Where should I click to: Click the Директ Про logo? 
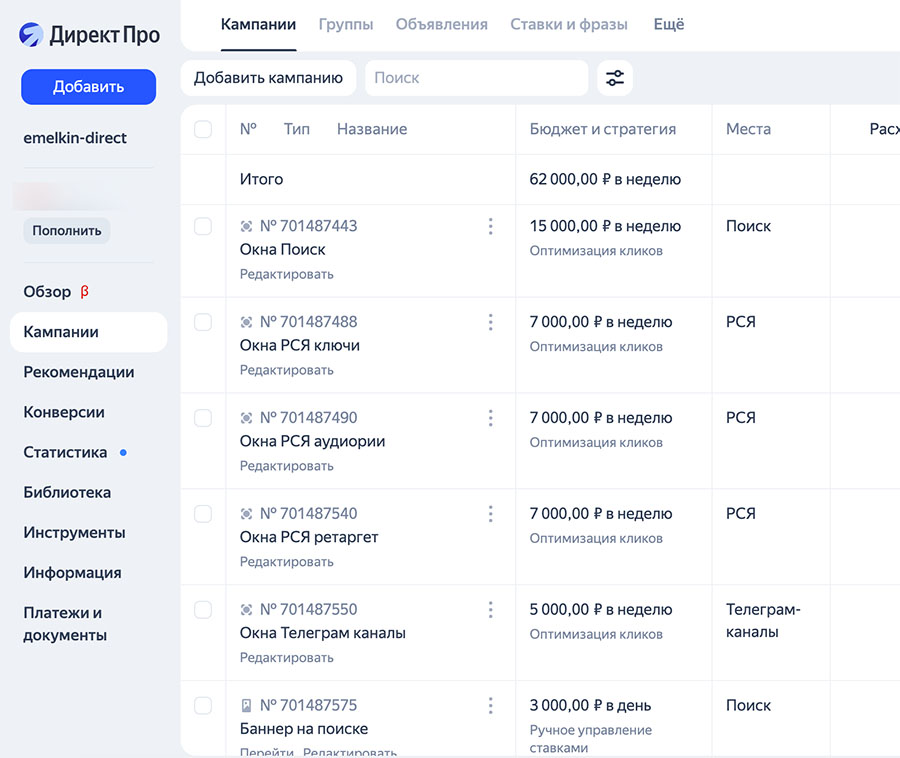pyautogui.click(x=89, y=34)
